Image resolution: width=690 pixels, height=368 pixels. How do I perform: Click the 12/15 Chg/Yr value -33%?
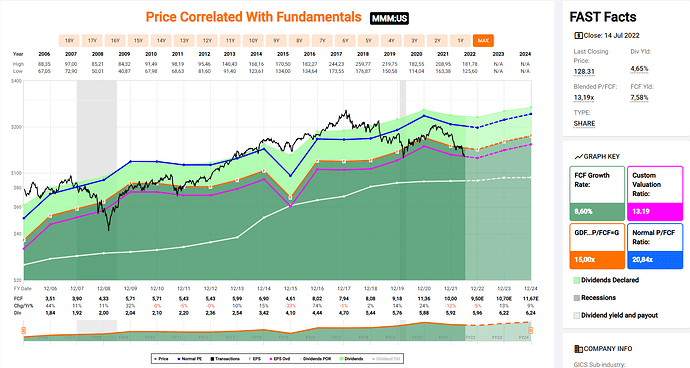click(x=290, y=306)
